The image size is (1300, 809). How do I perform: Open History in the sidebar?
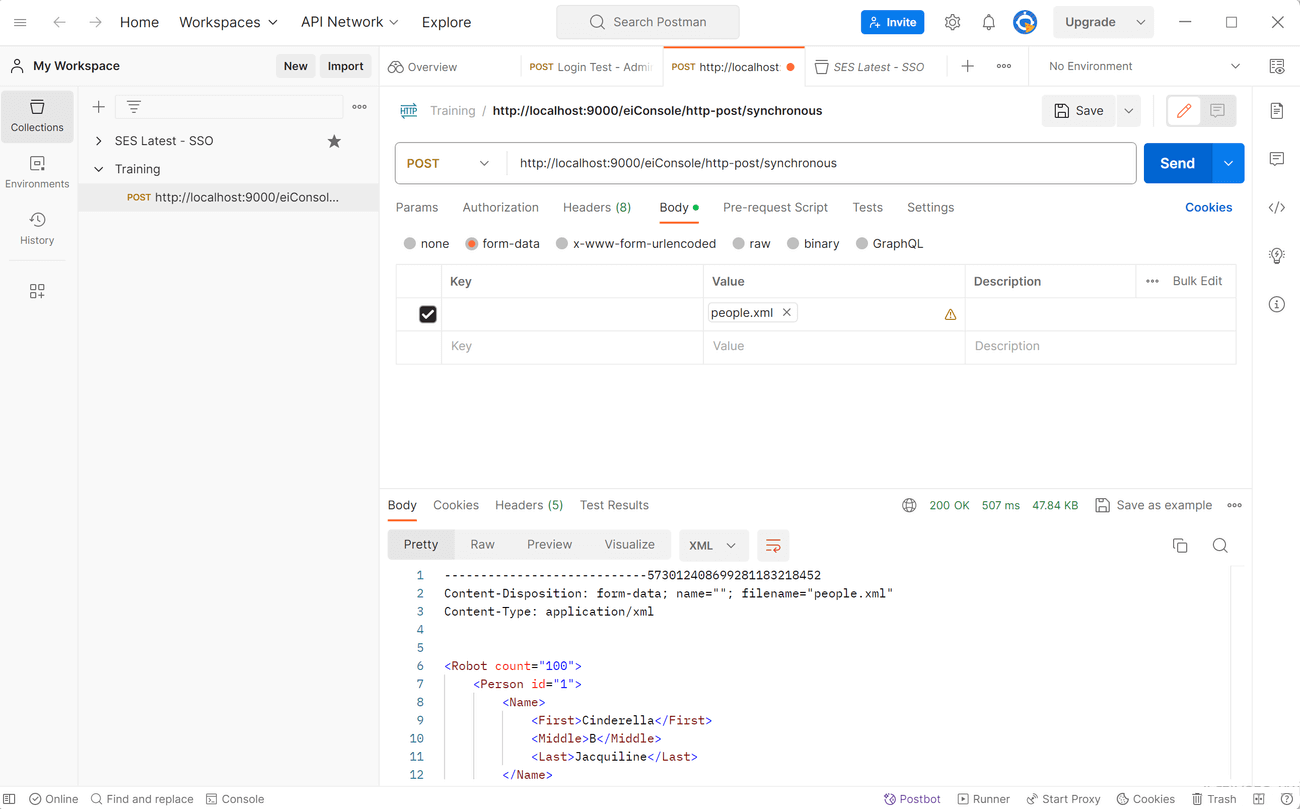point(37,228)
